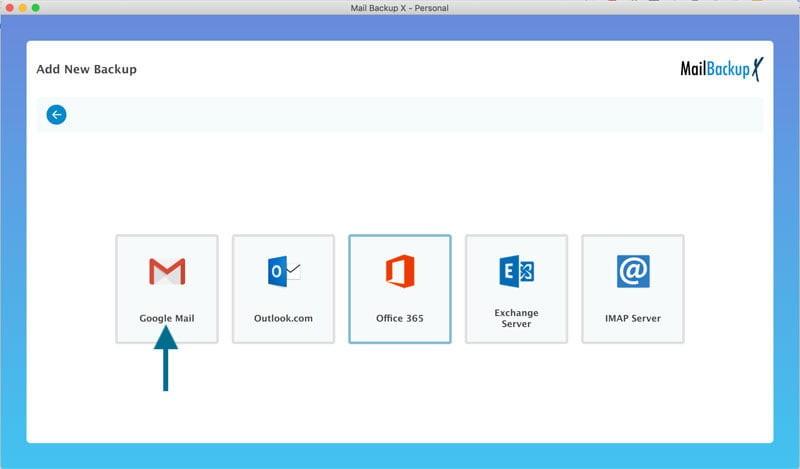
Task: Click the Add New Backup heading
Action: click(86, 69)
